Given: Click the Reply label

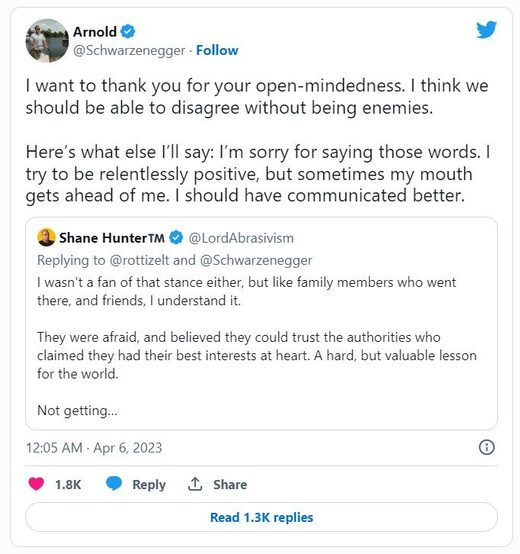Looking at the screenshot, I should point(149,485).
